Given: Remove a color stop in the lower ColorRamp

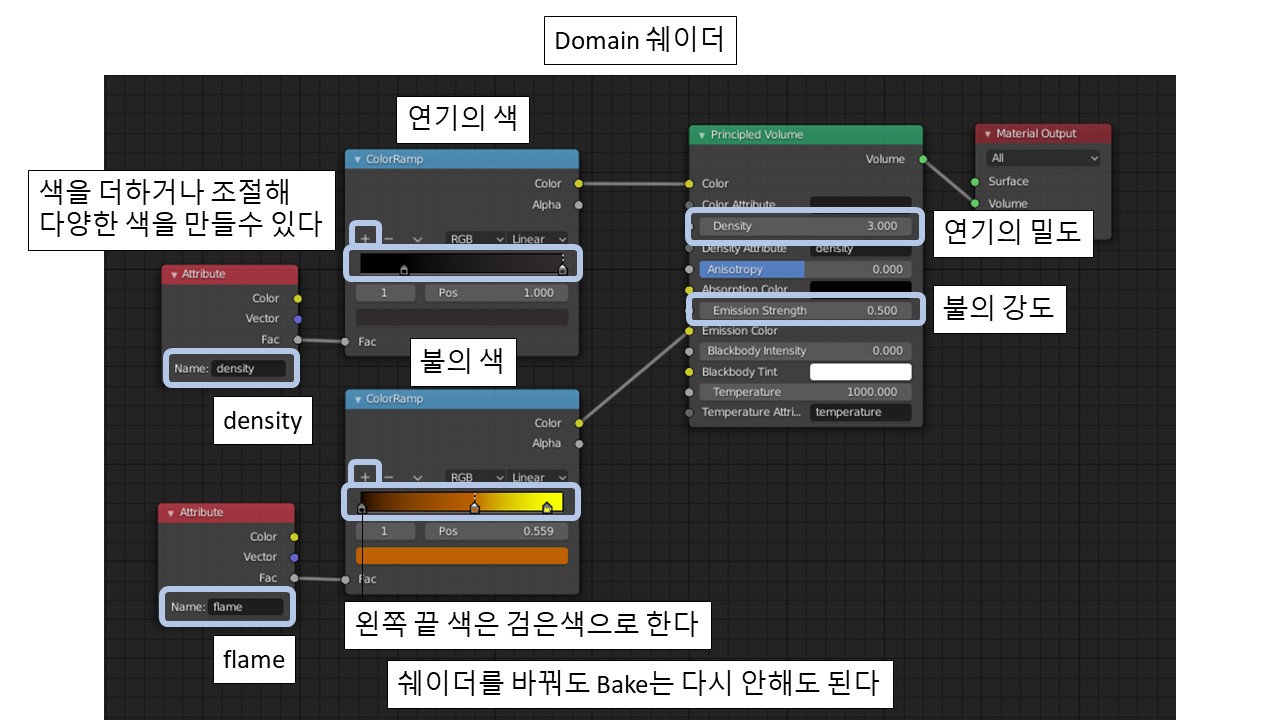Looking at the screenshot, I should coord(389,477).
